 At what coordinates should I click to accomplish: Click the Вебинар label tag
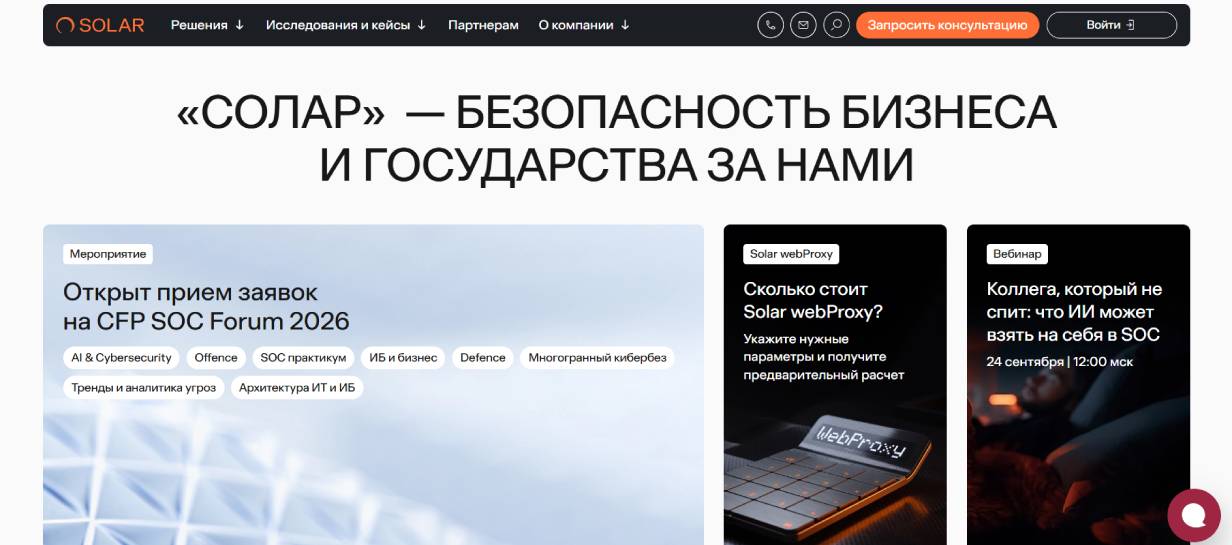coord(1017,254)
